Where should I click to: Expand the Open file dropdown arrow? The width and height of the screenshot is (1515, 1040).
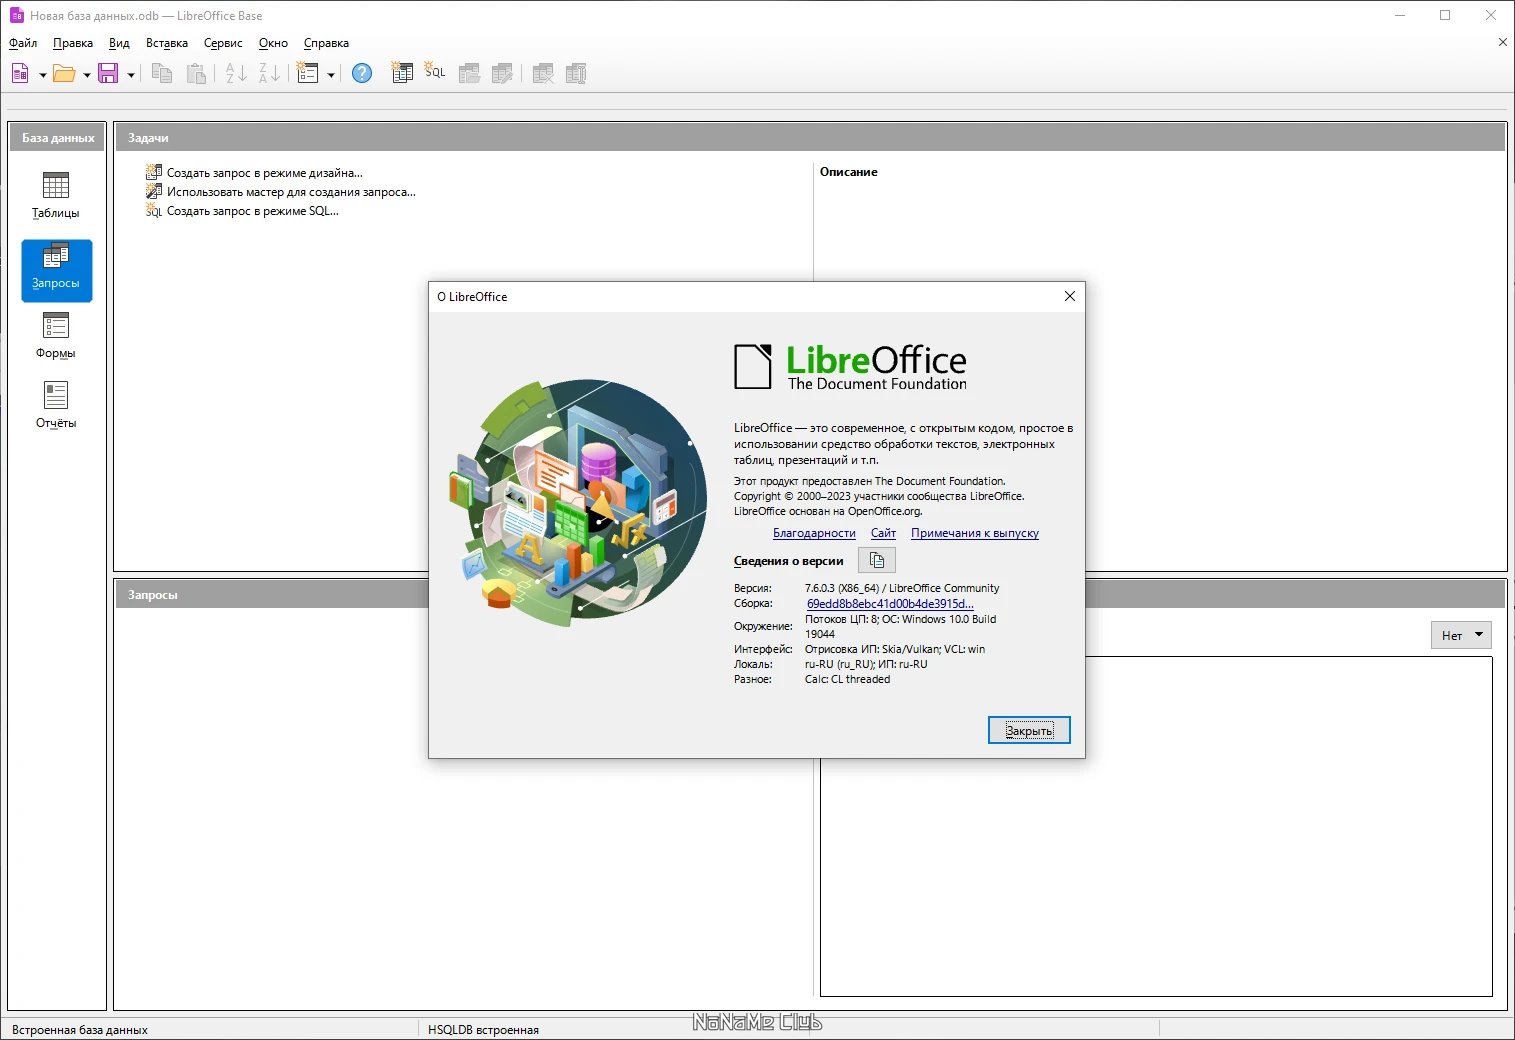[87, 74]
